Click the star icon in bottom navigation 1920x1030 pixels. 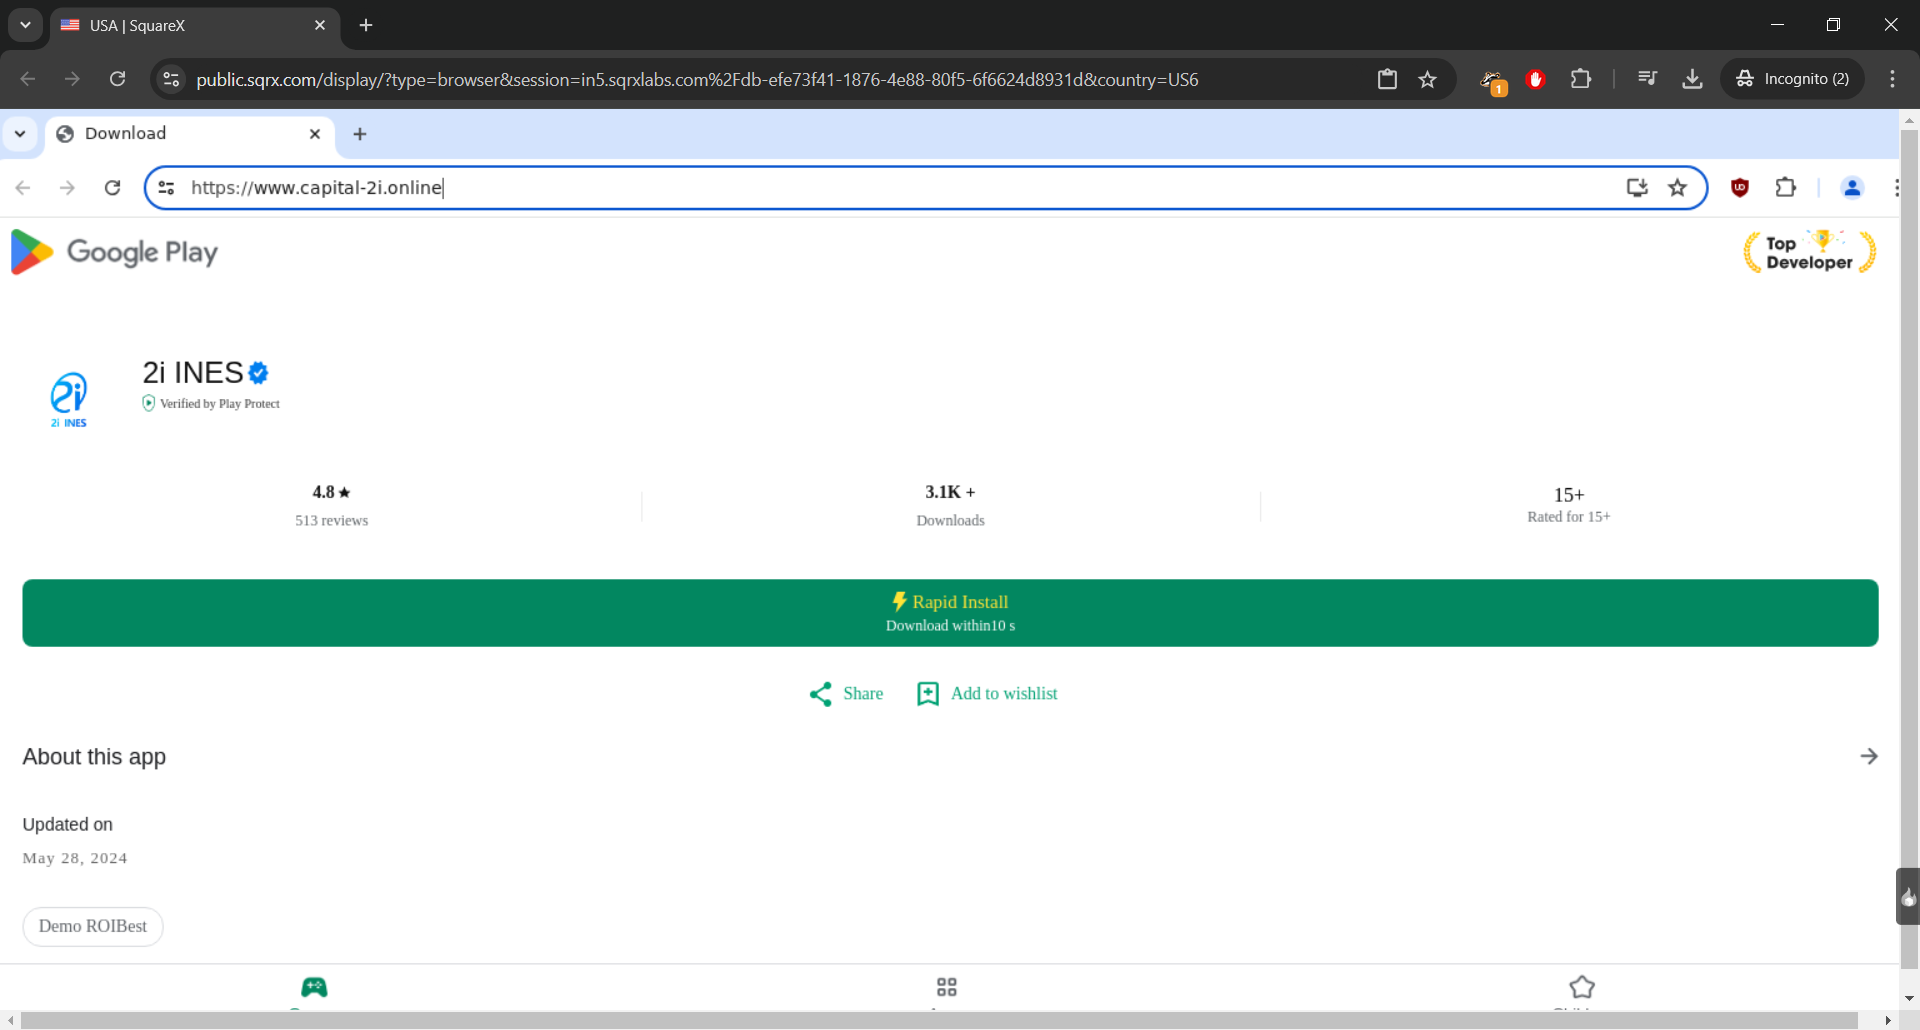(1581, 987)
